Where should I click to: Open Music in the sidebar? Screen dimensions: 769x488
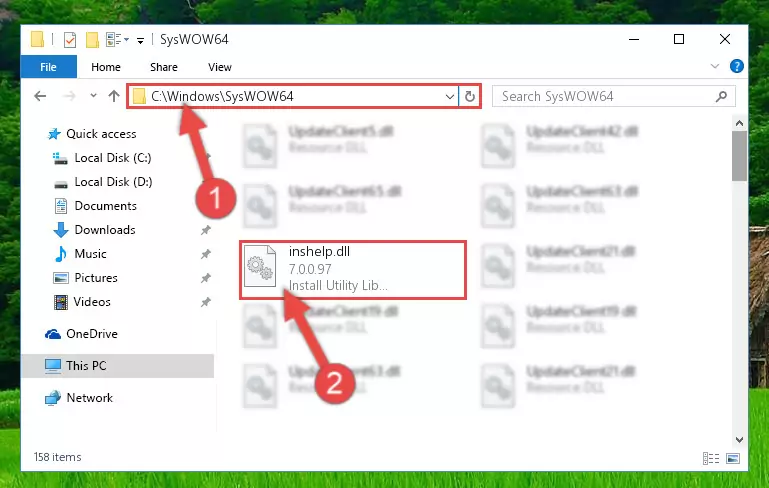coord(90,254)
